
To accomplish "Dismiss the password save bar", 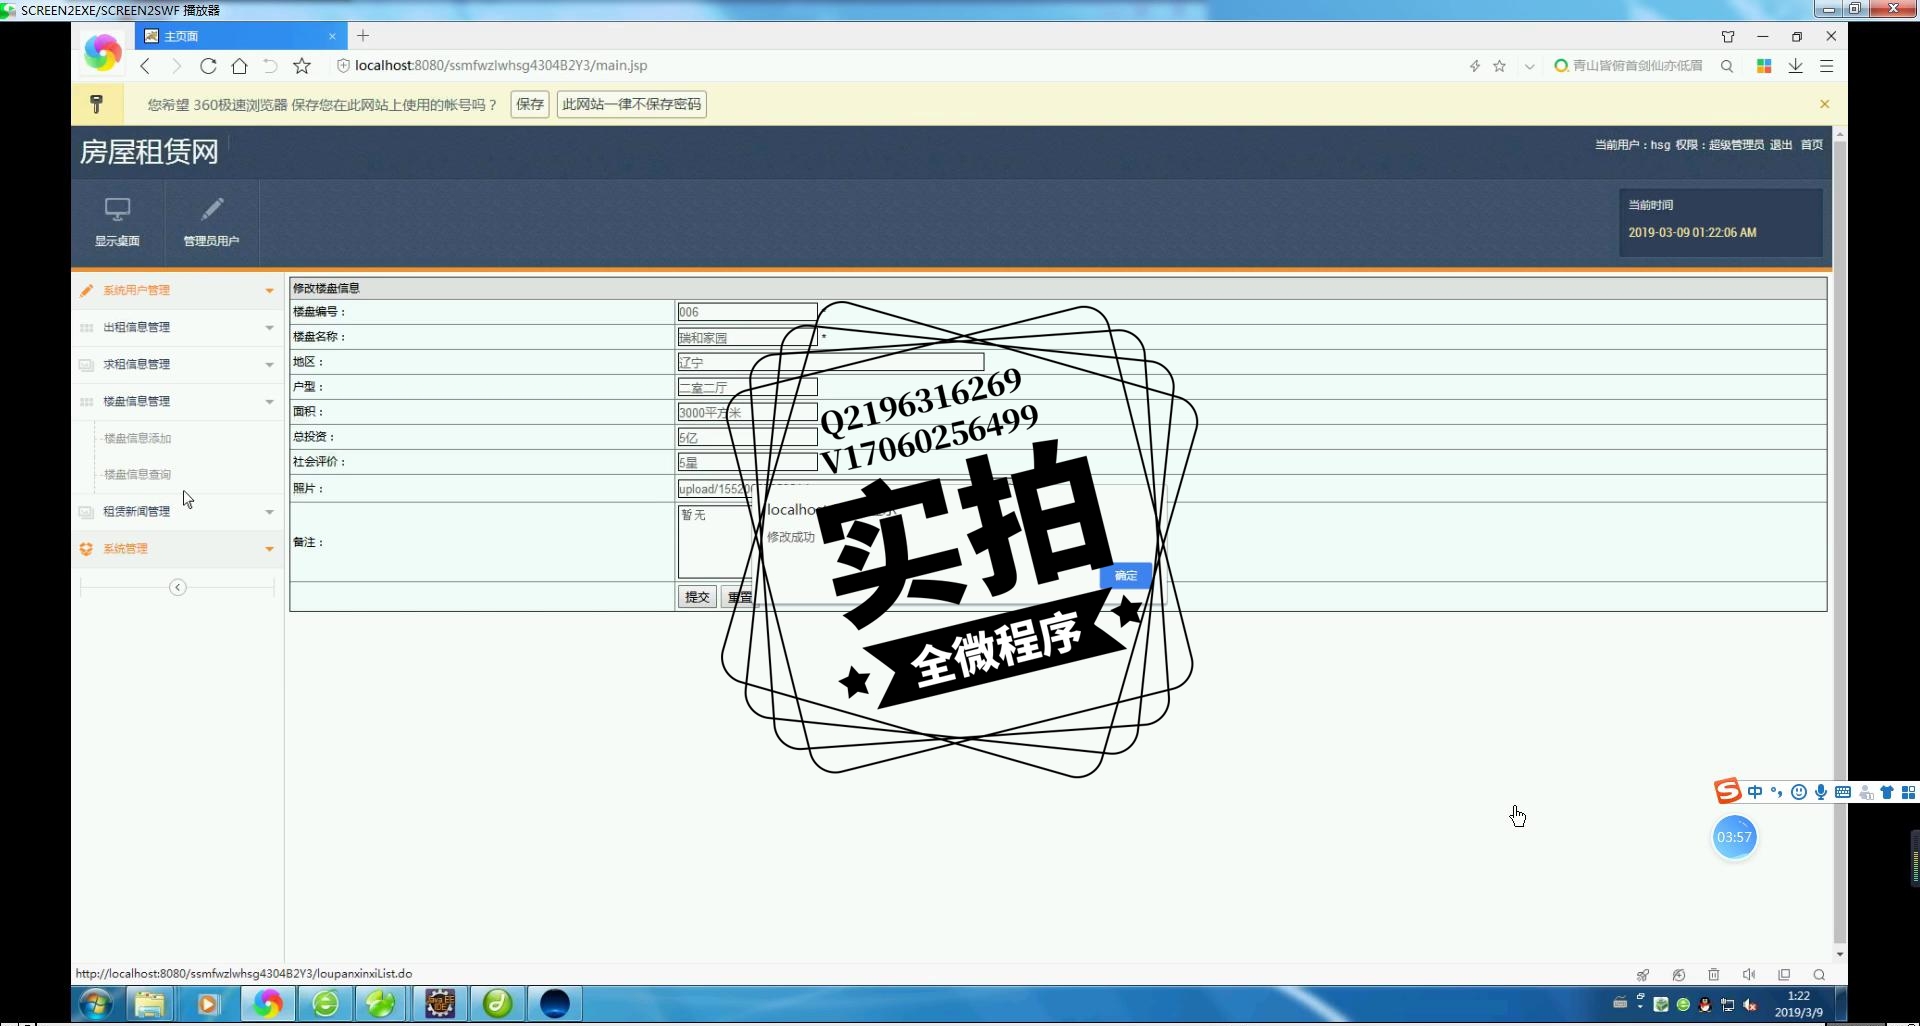I will [x=1824, y=104].
